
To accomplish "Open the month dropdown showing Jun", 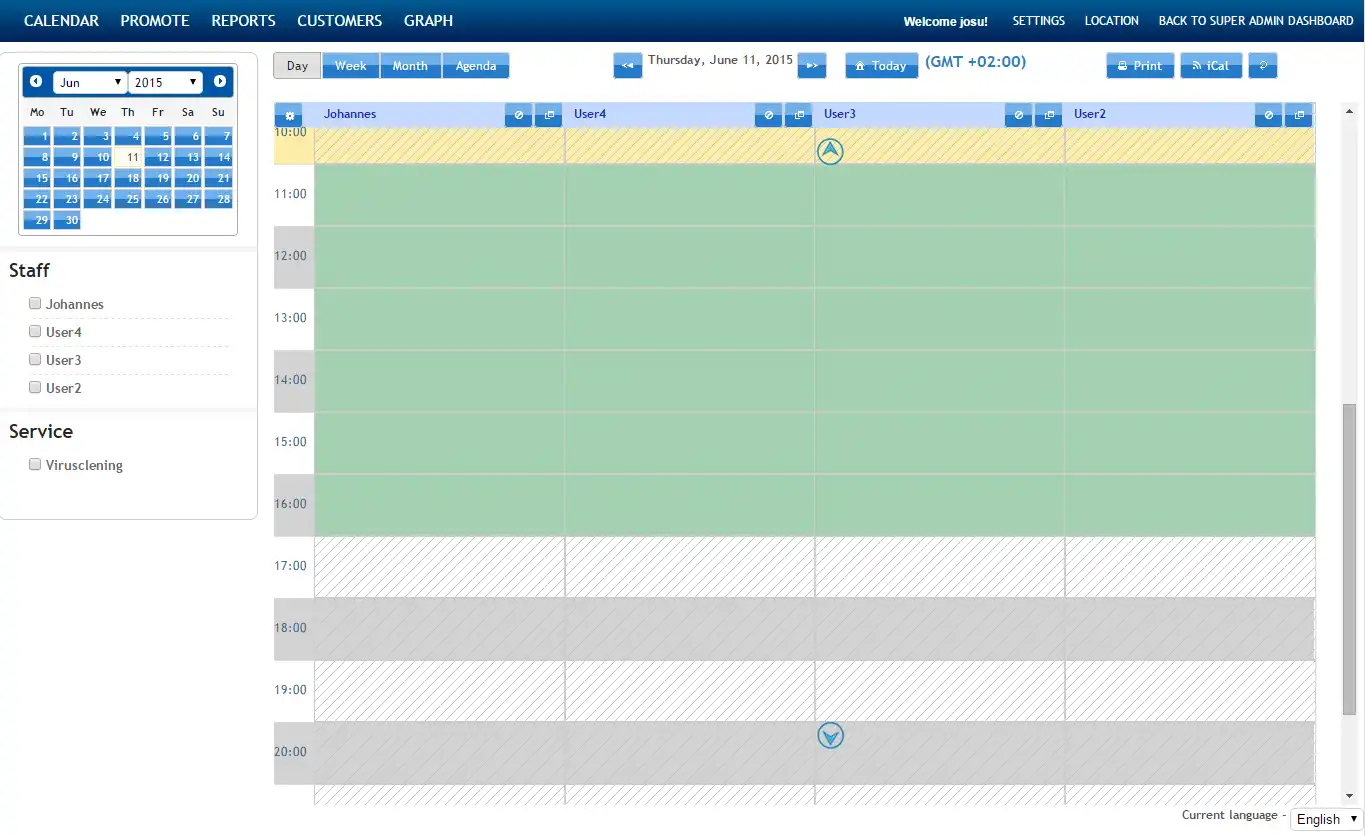I will point(90,82).
